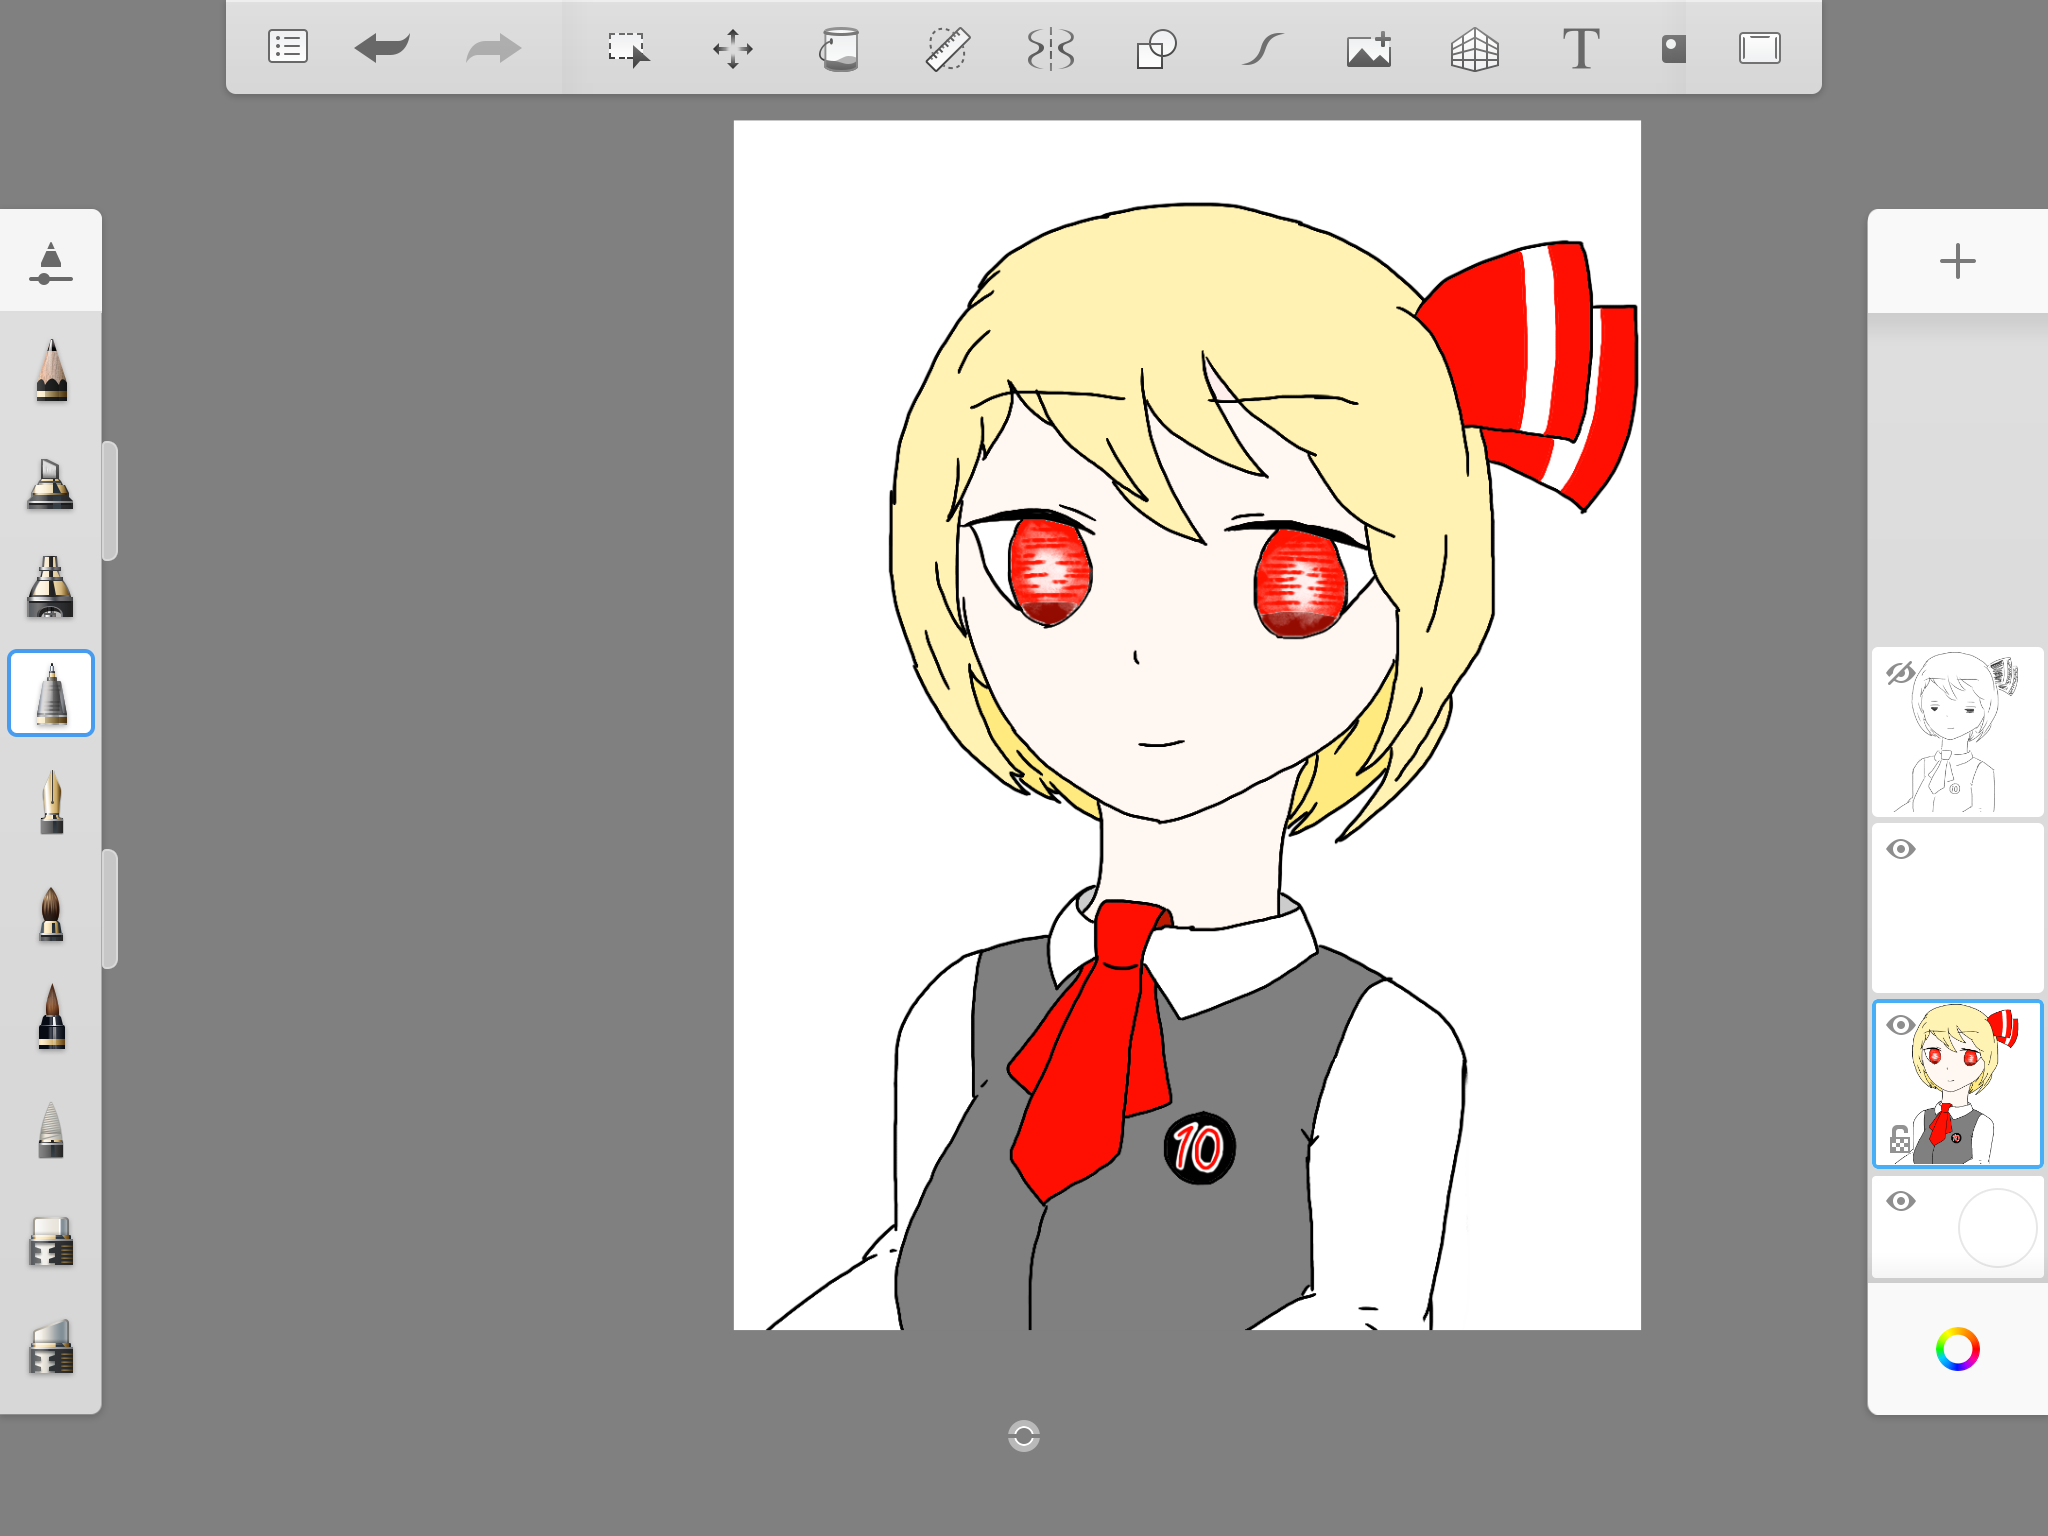Select the technical pen brush
The width and height of the screenshot is (2048, 1536).
pos(50,587)
